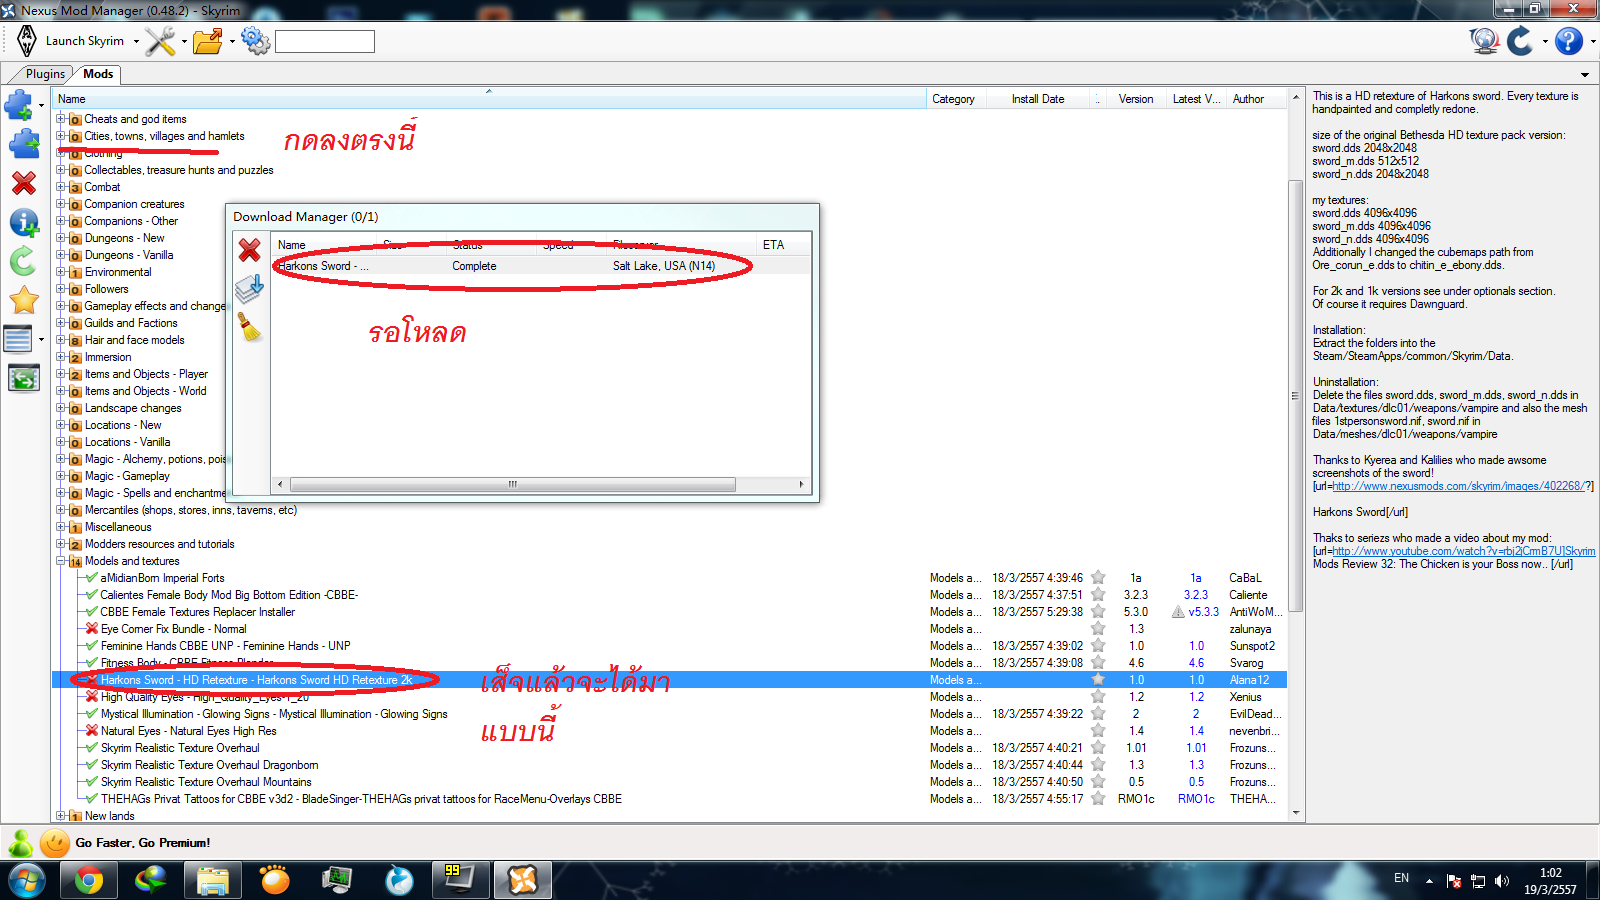
Task: Clear finished downloads with the broom icon
Action: point(250,327)
